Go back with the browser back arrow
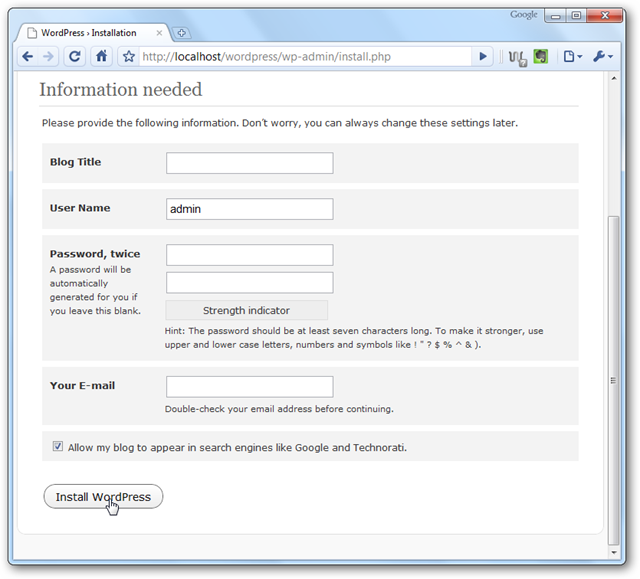 [28, 56]
